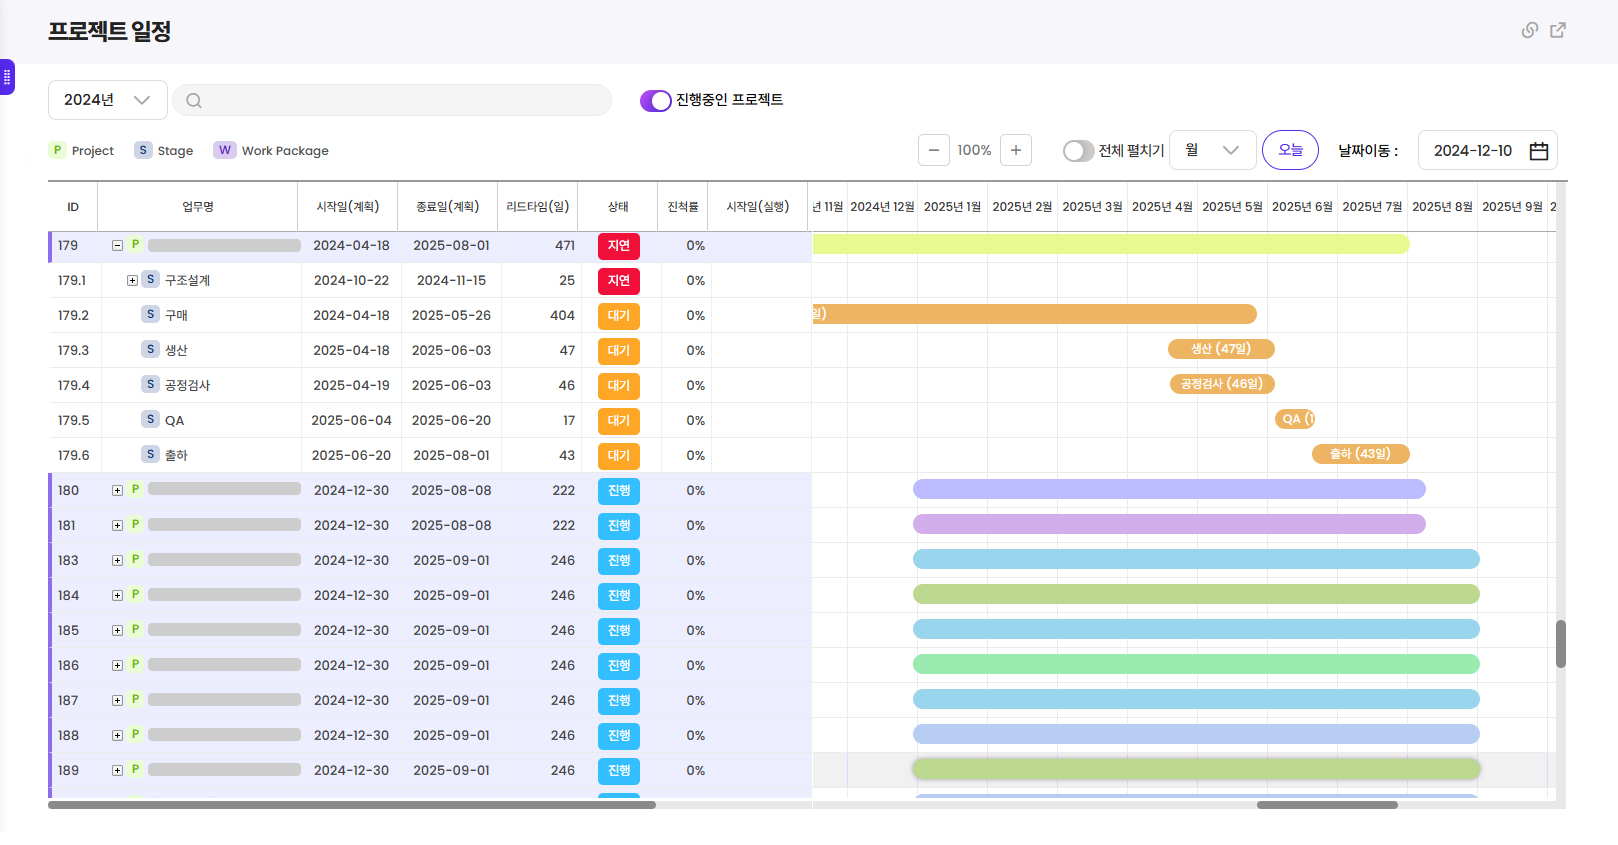Open schedule in new window icon
This screenshot has width=1618, height=845.
tap(1558, 30)
